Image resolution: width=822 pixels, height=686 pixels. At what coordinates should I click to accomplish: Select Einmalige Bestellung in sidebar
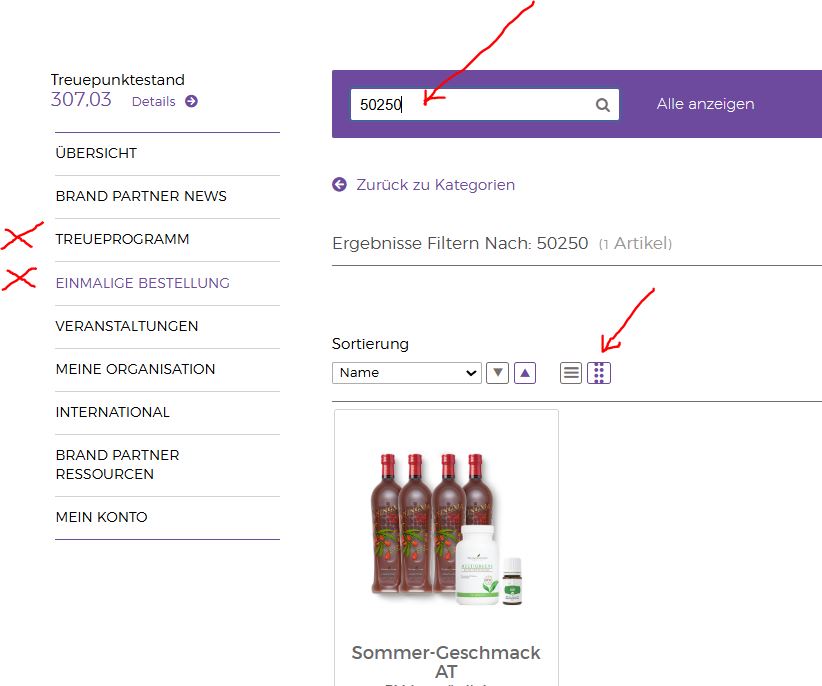pyautogui.click(x=142, y=283)
